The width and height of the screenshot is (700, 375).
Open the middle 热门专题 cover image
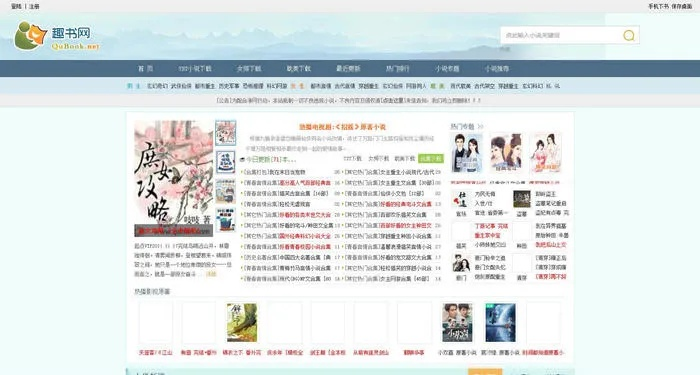[x=506, y=153]
